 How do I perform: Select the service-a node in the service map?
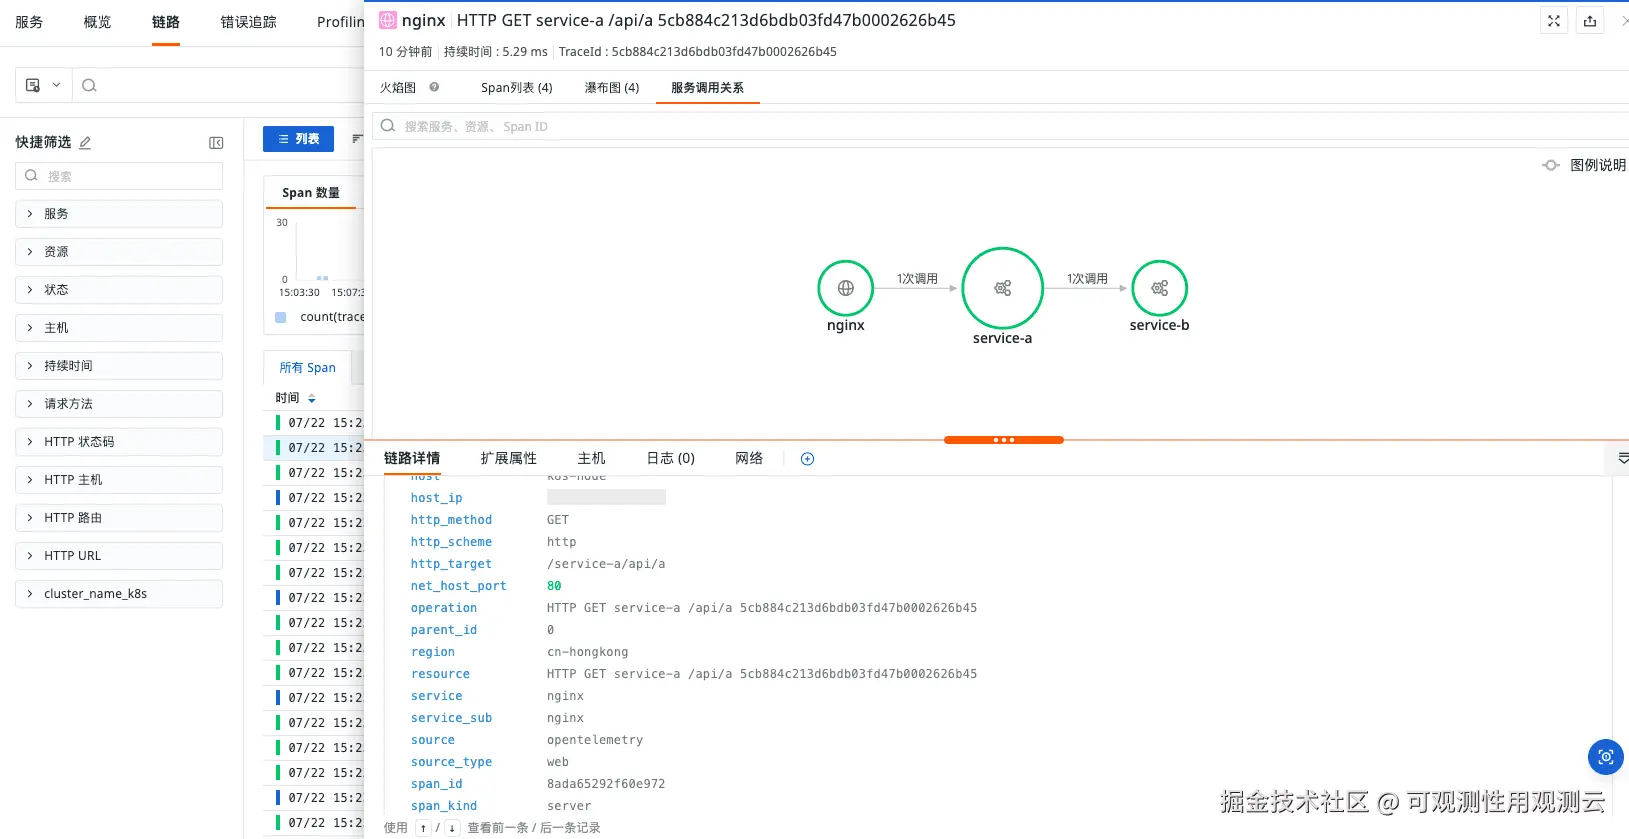(x=1003, y=288)
